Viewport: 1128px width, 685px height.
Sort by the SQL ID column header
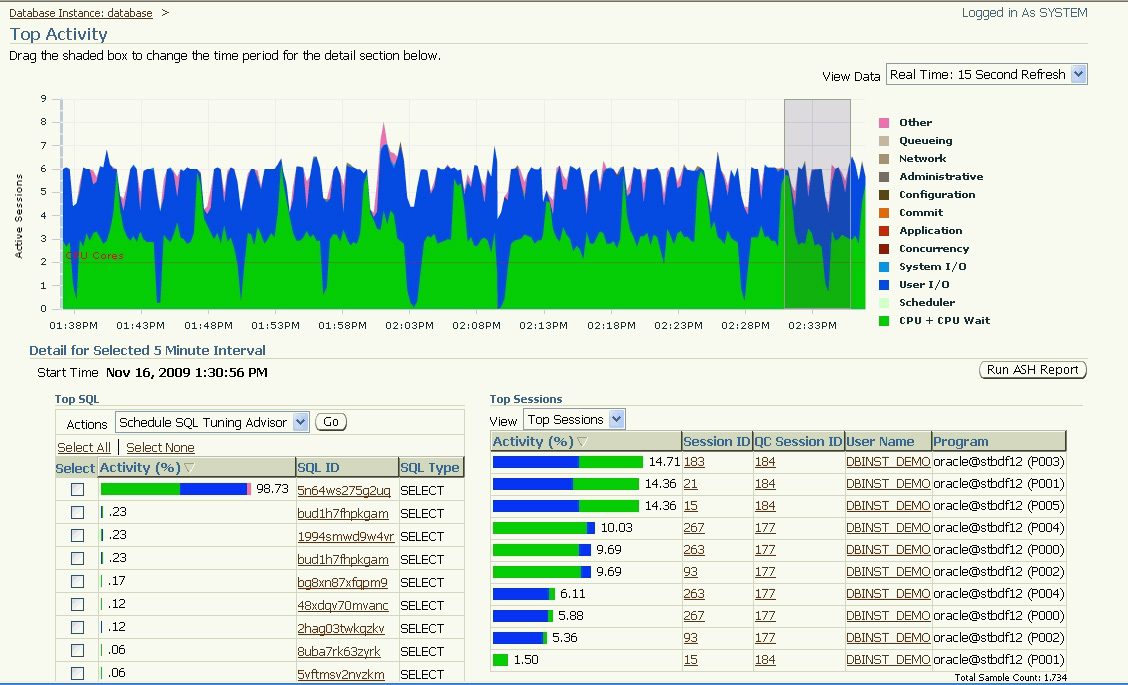point(318,467)
